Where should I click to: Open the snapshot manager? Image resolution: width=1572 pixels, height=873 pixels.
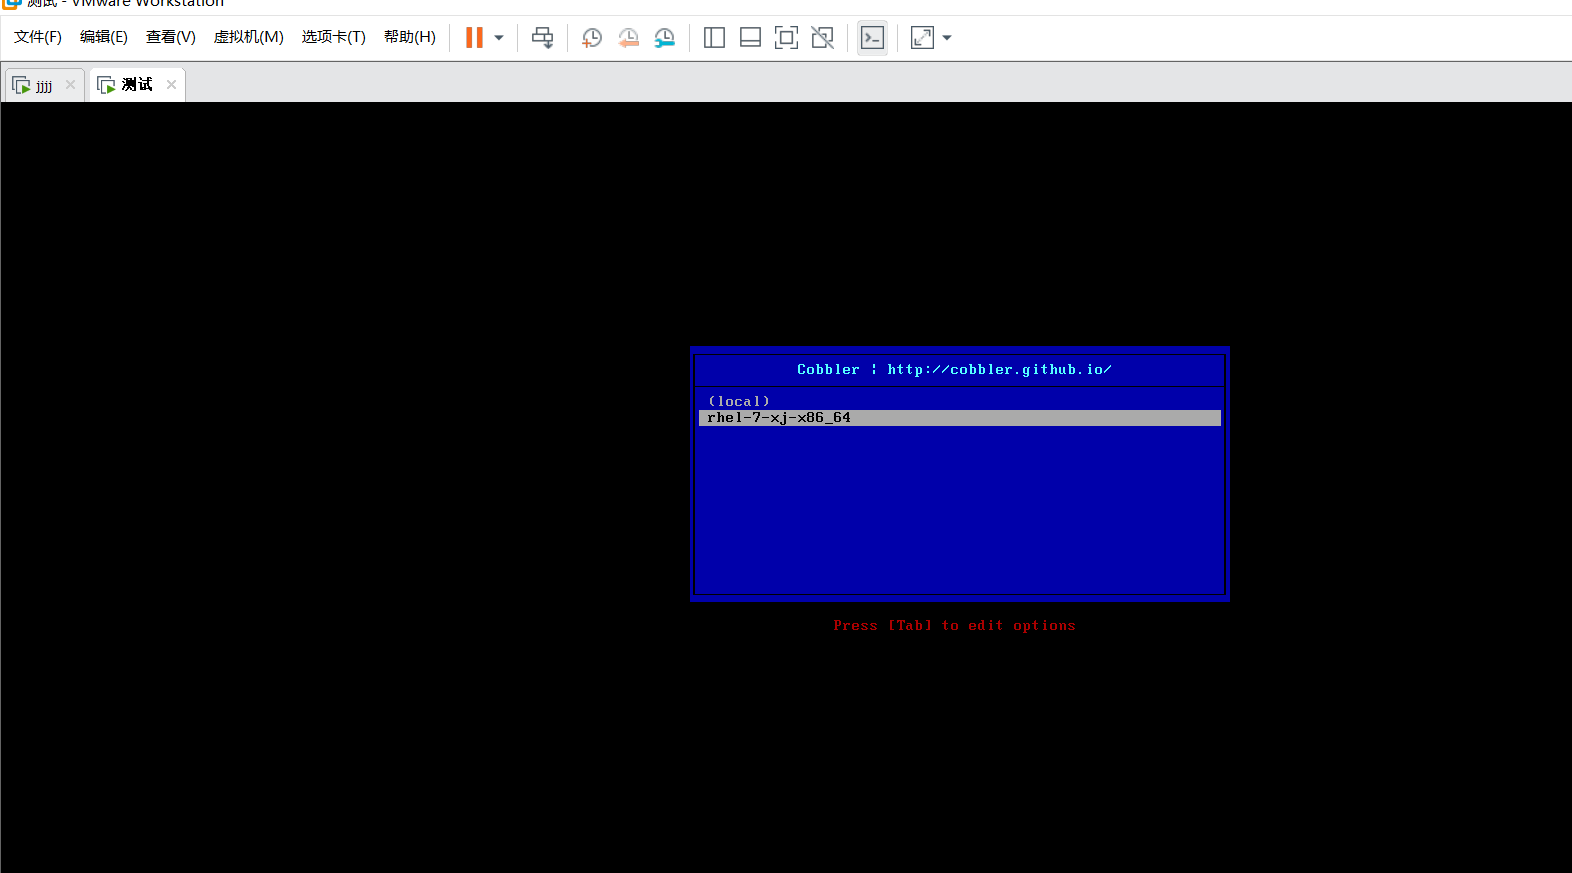pos(664,38)
